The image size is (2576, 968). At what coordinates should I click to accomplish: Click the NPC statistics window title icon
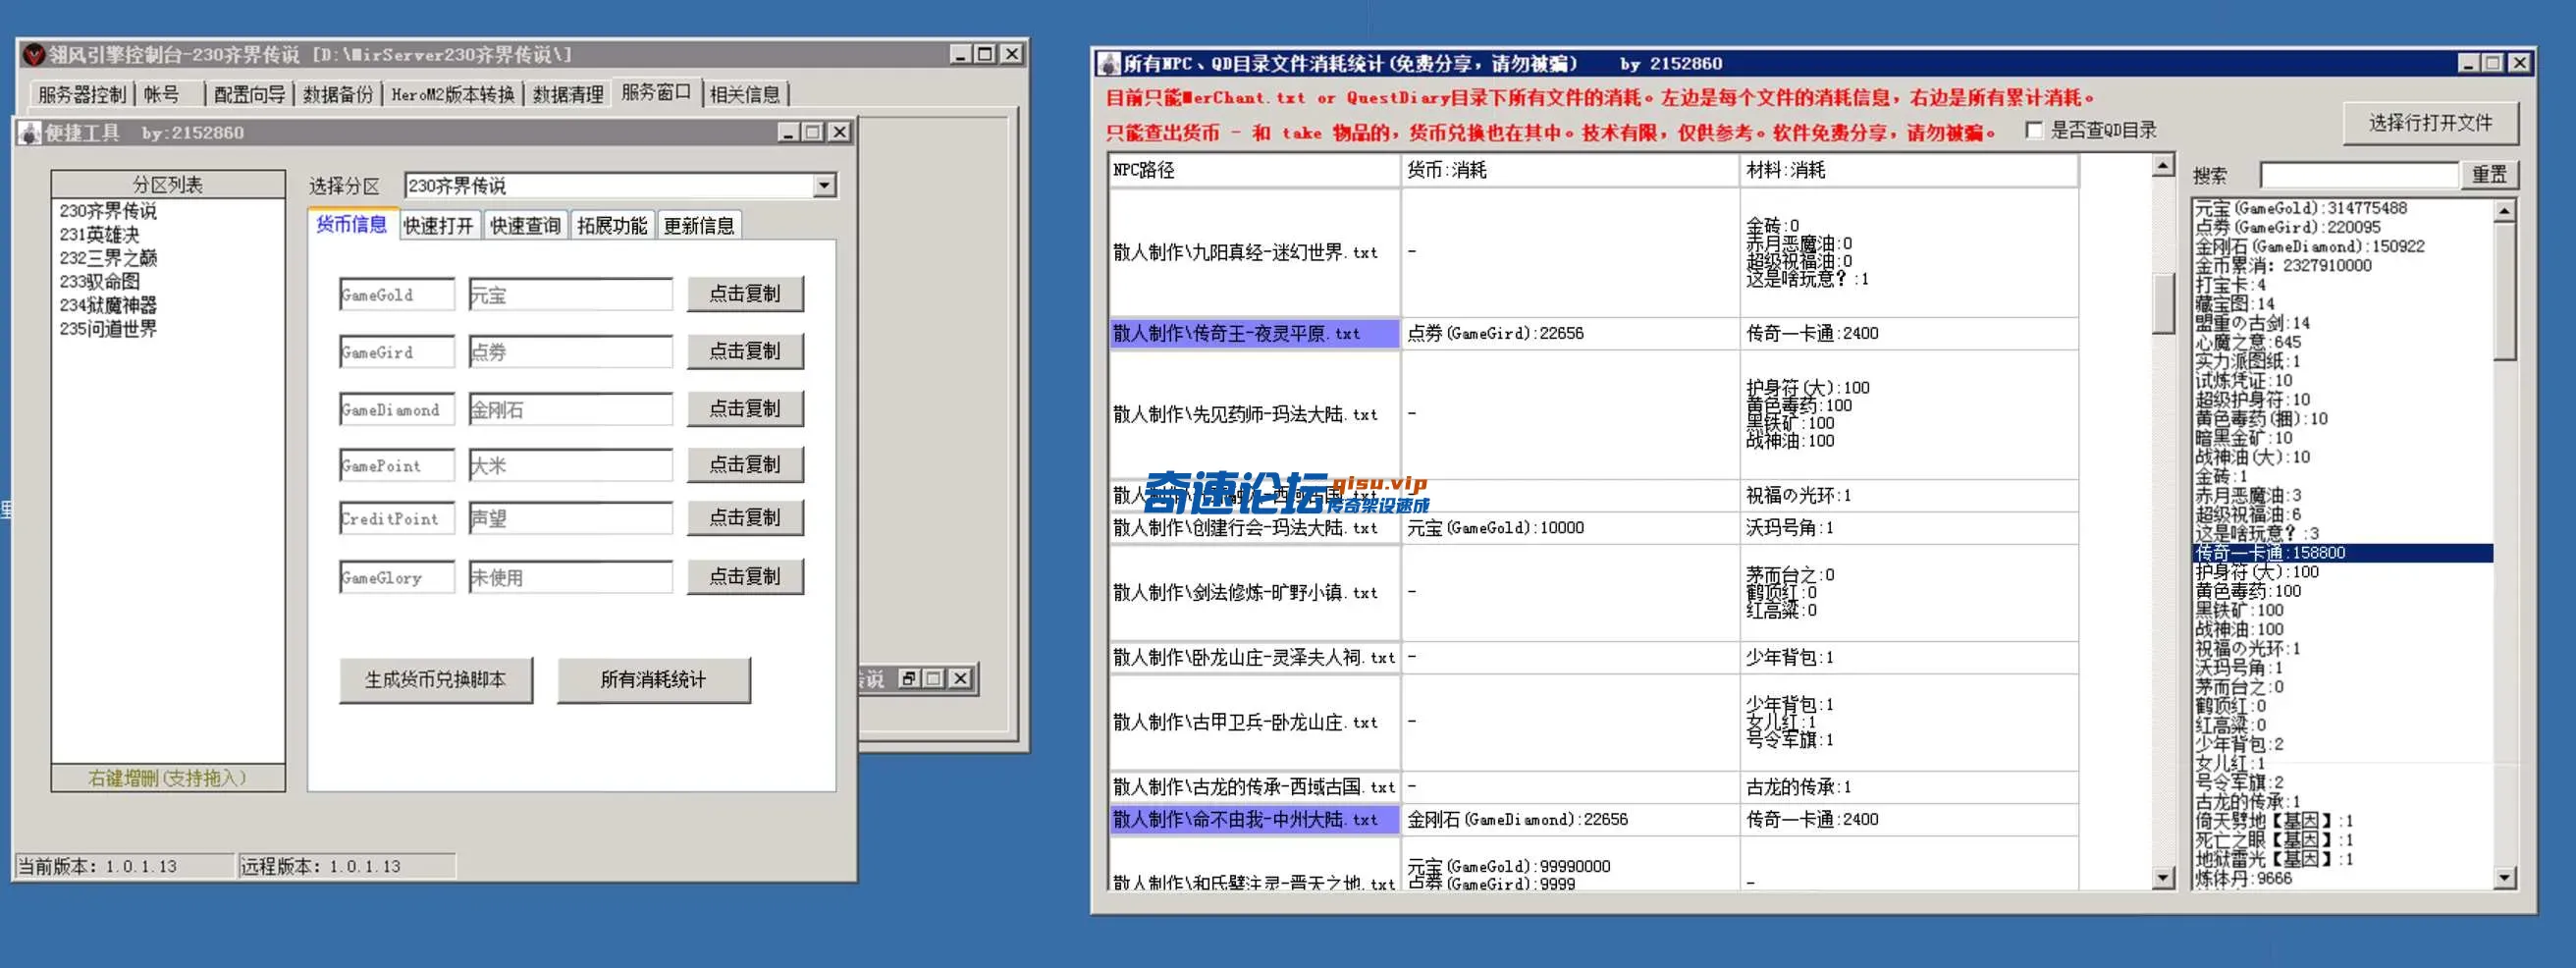coord(1108,63)
